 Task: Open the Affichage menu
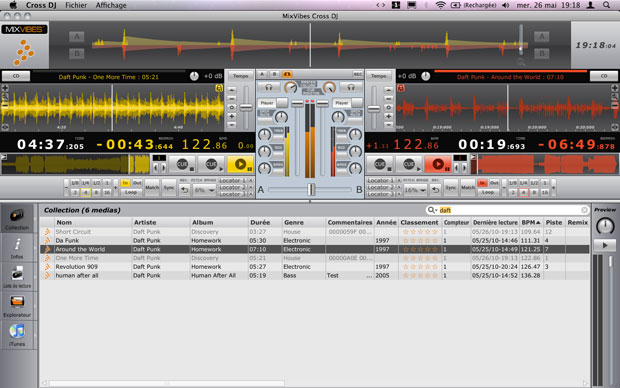click(x=111, y=5)
